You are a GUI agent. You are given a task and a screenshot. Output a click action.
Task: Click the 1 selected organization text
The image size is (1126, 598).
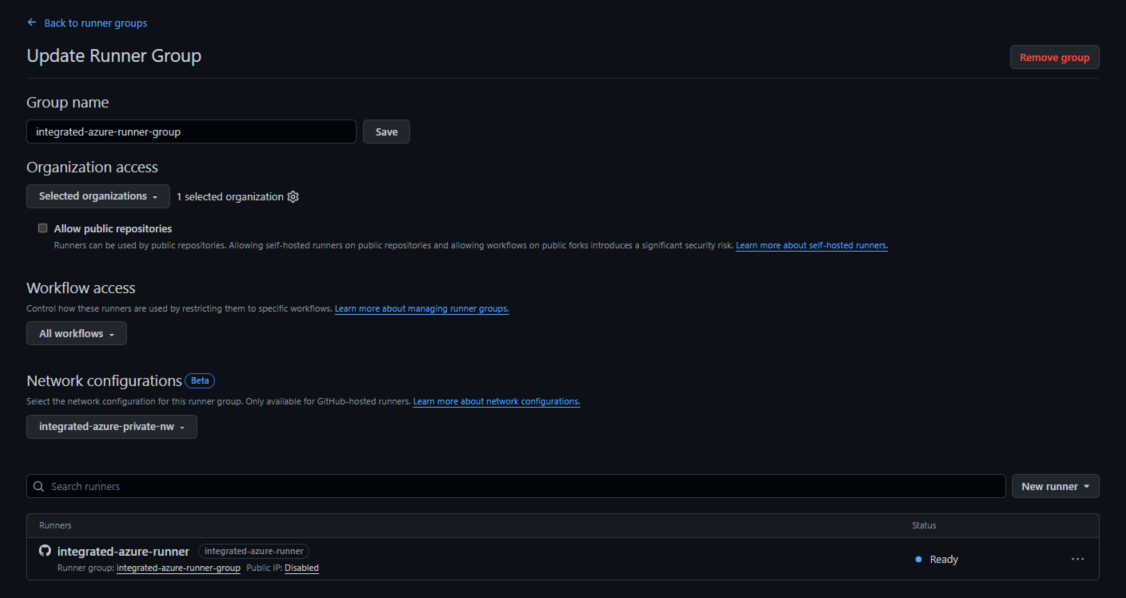pos(230,197)
